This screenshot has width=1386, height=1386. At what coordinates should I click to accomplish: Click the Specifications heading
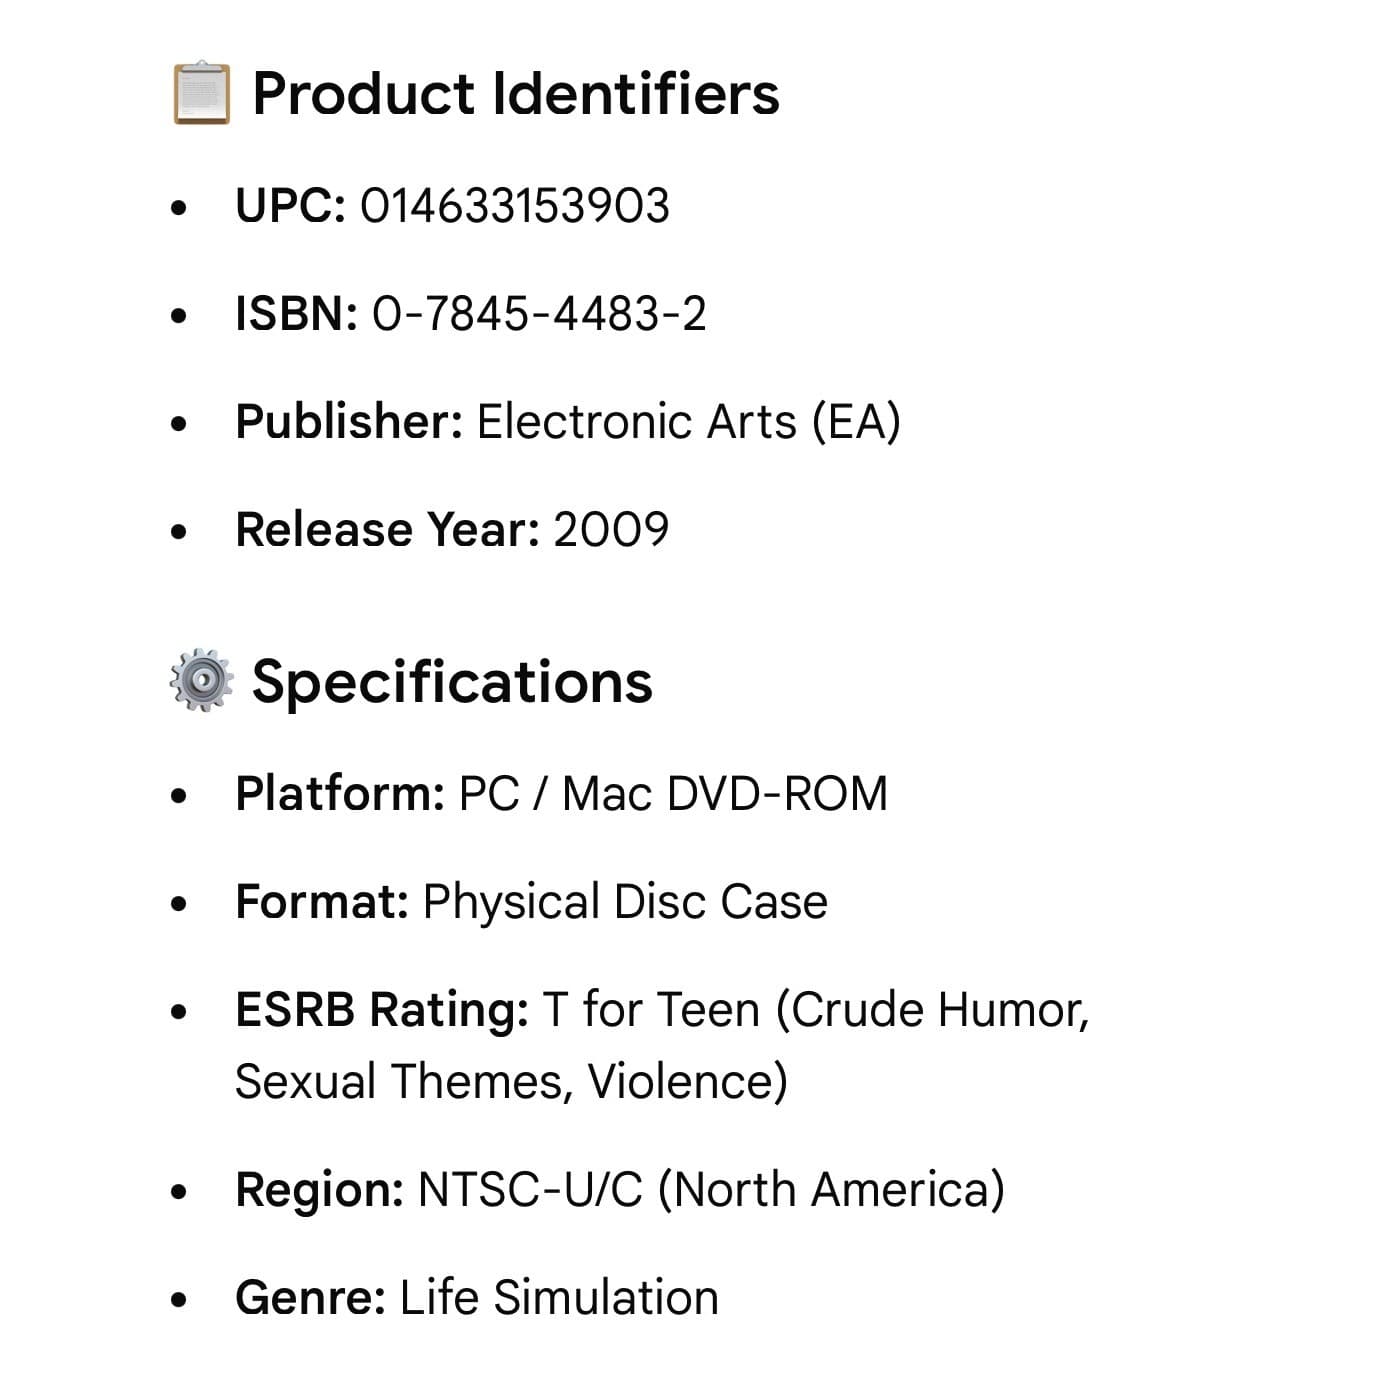tap(452, 682)
